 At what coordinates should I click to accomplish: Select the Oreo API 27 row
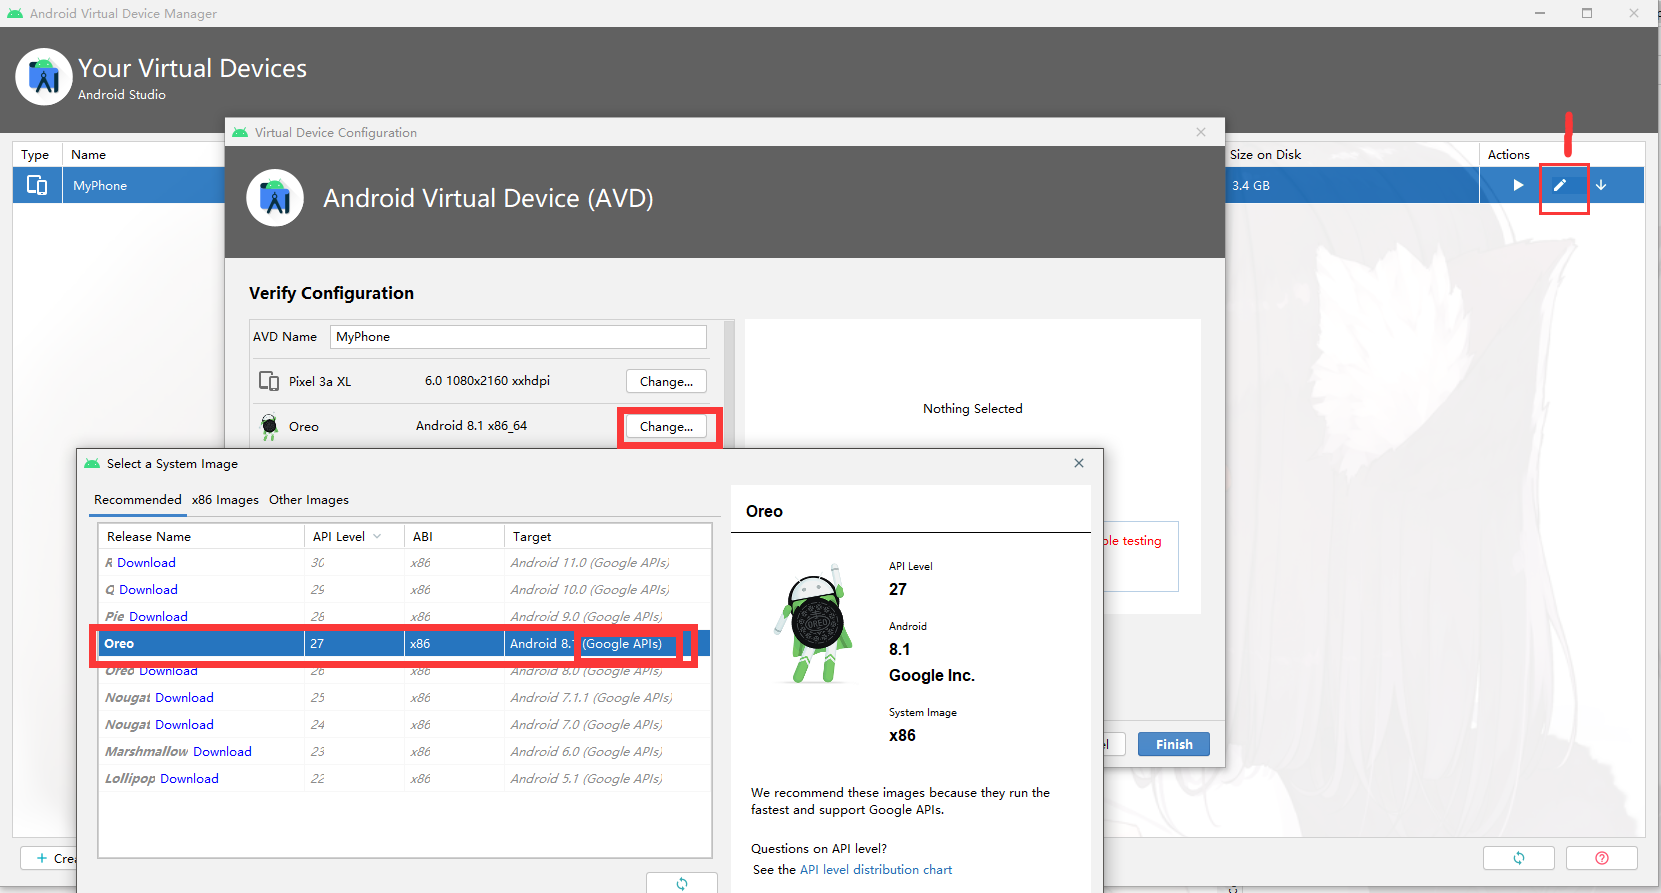[404, 644]
